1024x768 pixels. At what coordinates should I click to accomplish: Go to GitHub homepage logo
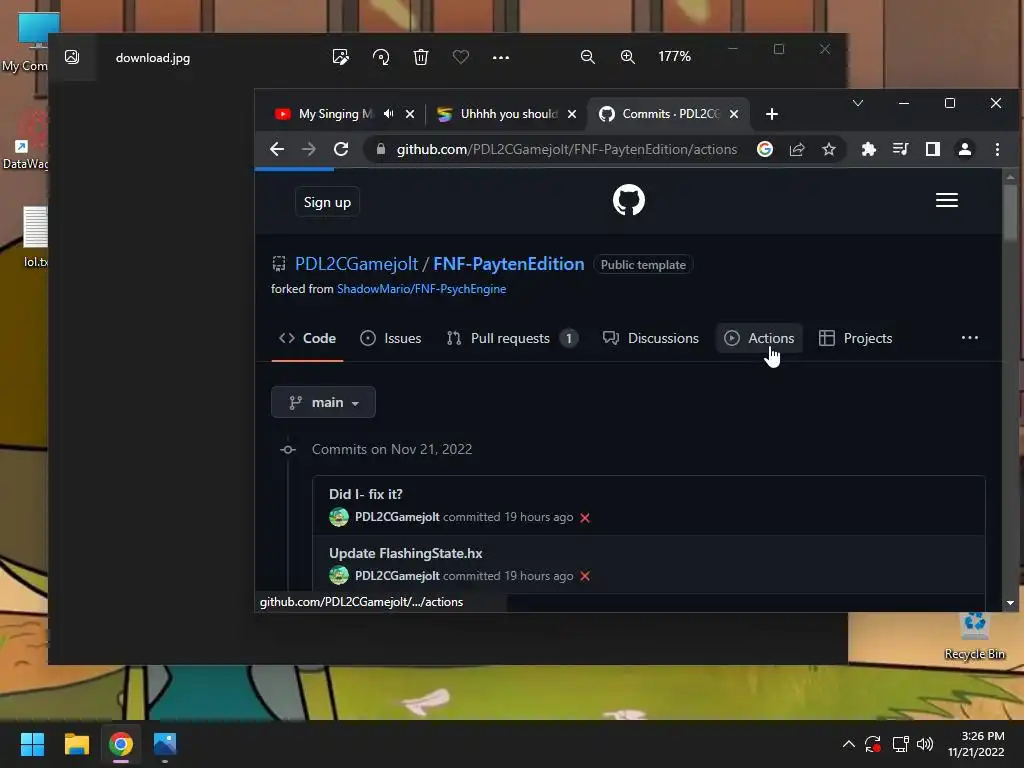click(629, 200)
